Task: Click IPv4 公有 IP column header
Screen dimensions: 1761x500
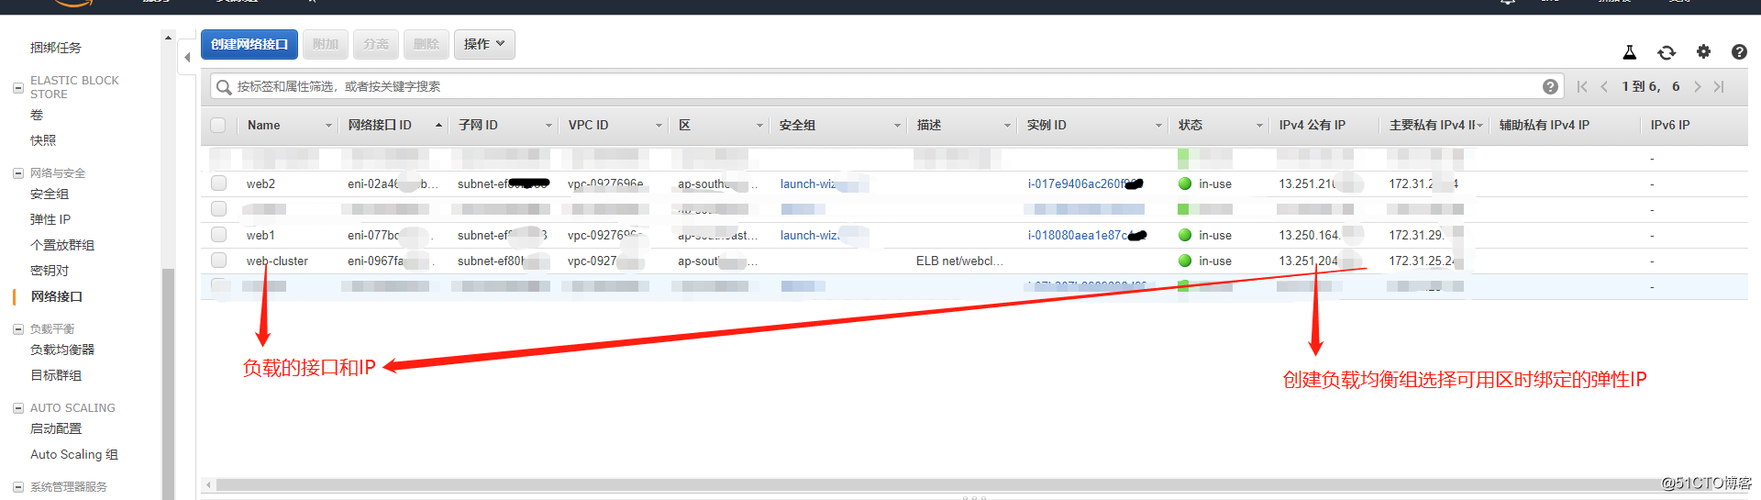Action: tap(1312, 126)
